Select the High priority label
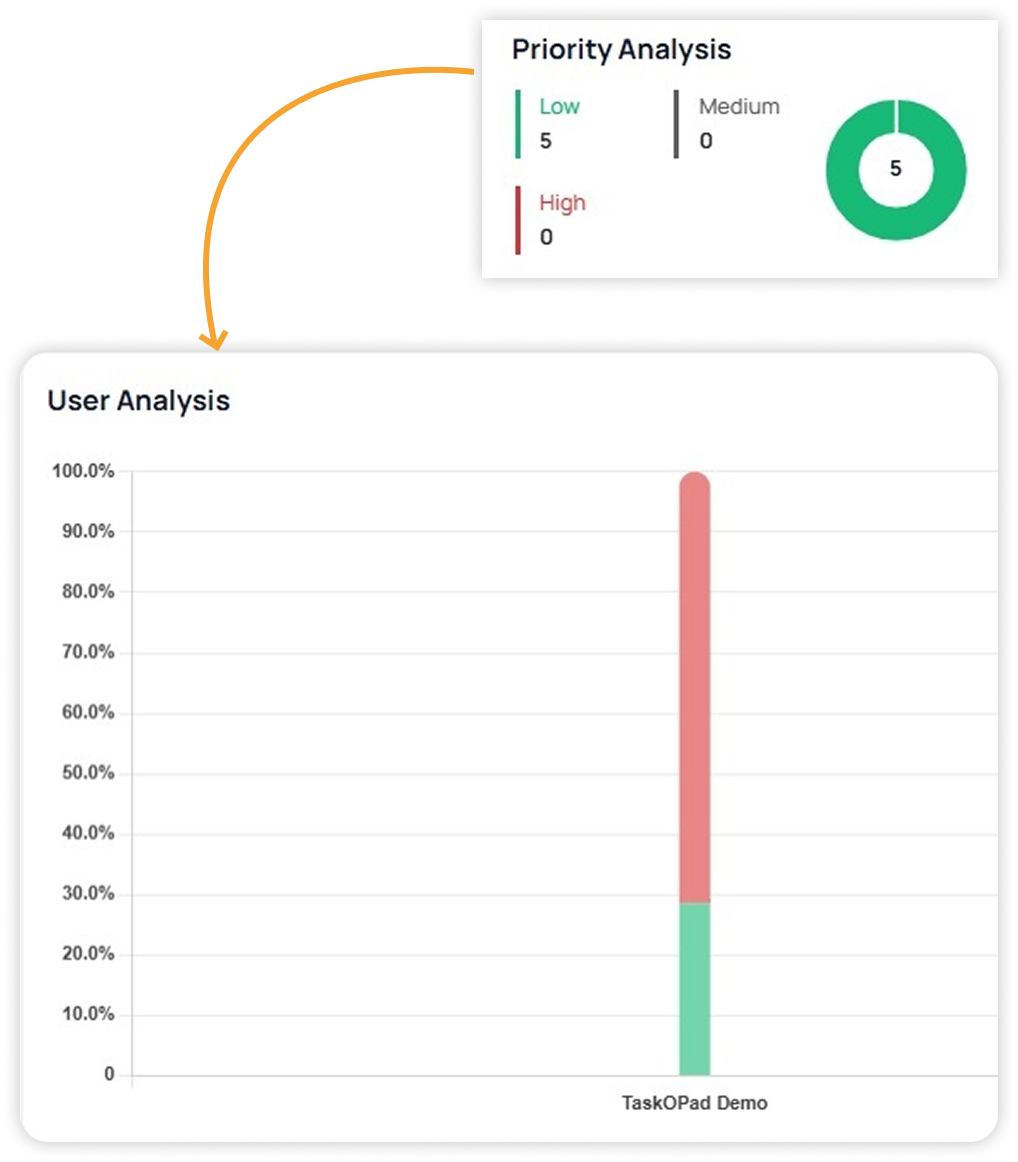The width and height of the screenshot is (1018, 1162). (x=562, y=203)
